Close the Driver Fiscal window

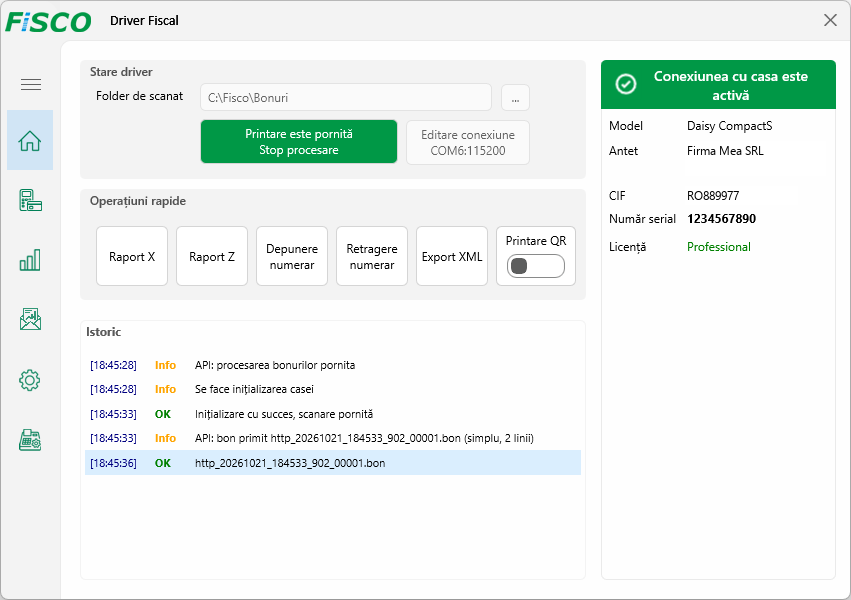tap(830, 21)
